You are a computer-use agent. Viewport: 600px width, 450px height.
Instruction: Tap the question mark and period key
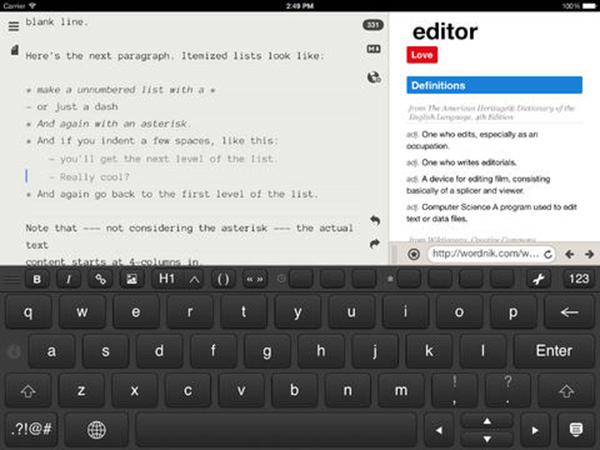[x=507, y=391]
